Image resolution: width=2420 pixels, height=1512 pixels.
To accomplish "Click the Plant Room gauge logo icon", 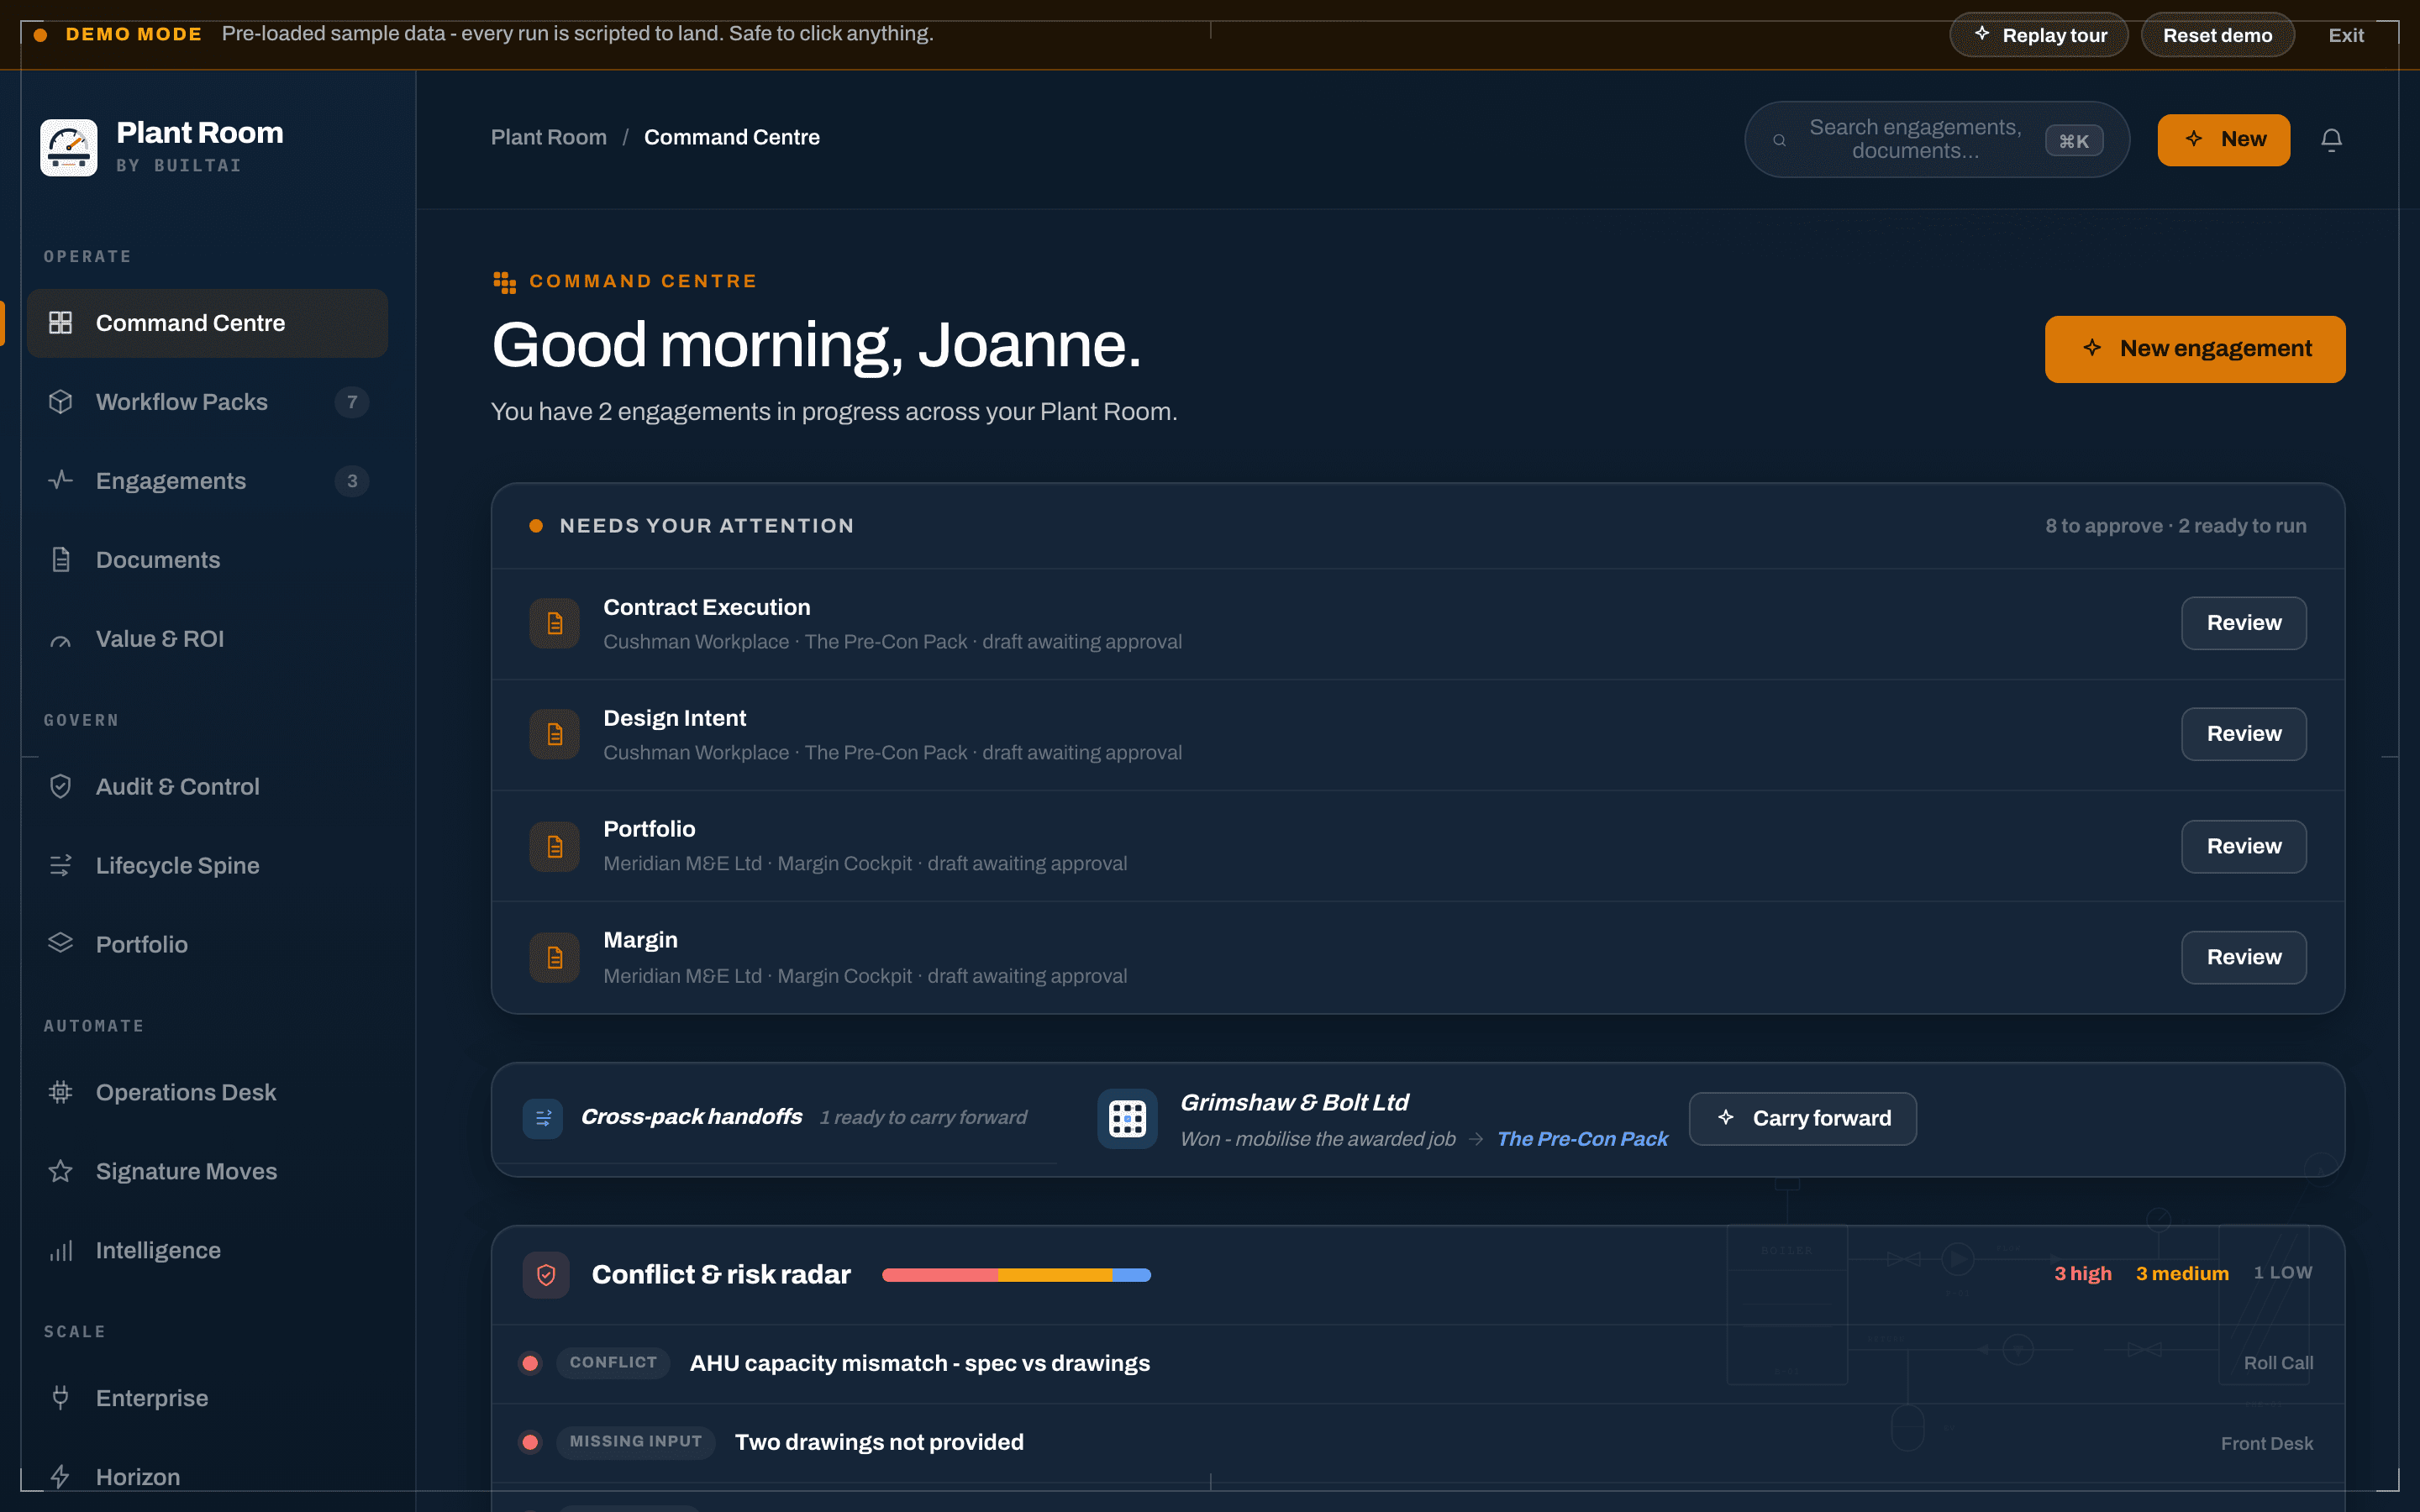I will click(x=68, y=147).
